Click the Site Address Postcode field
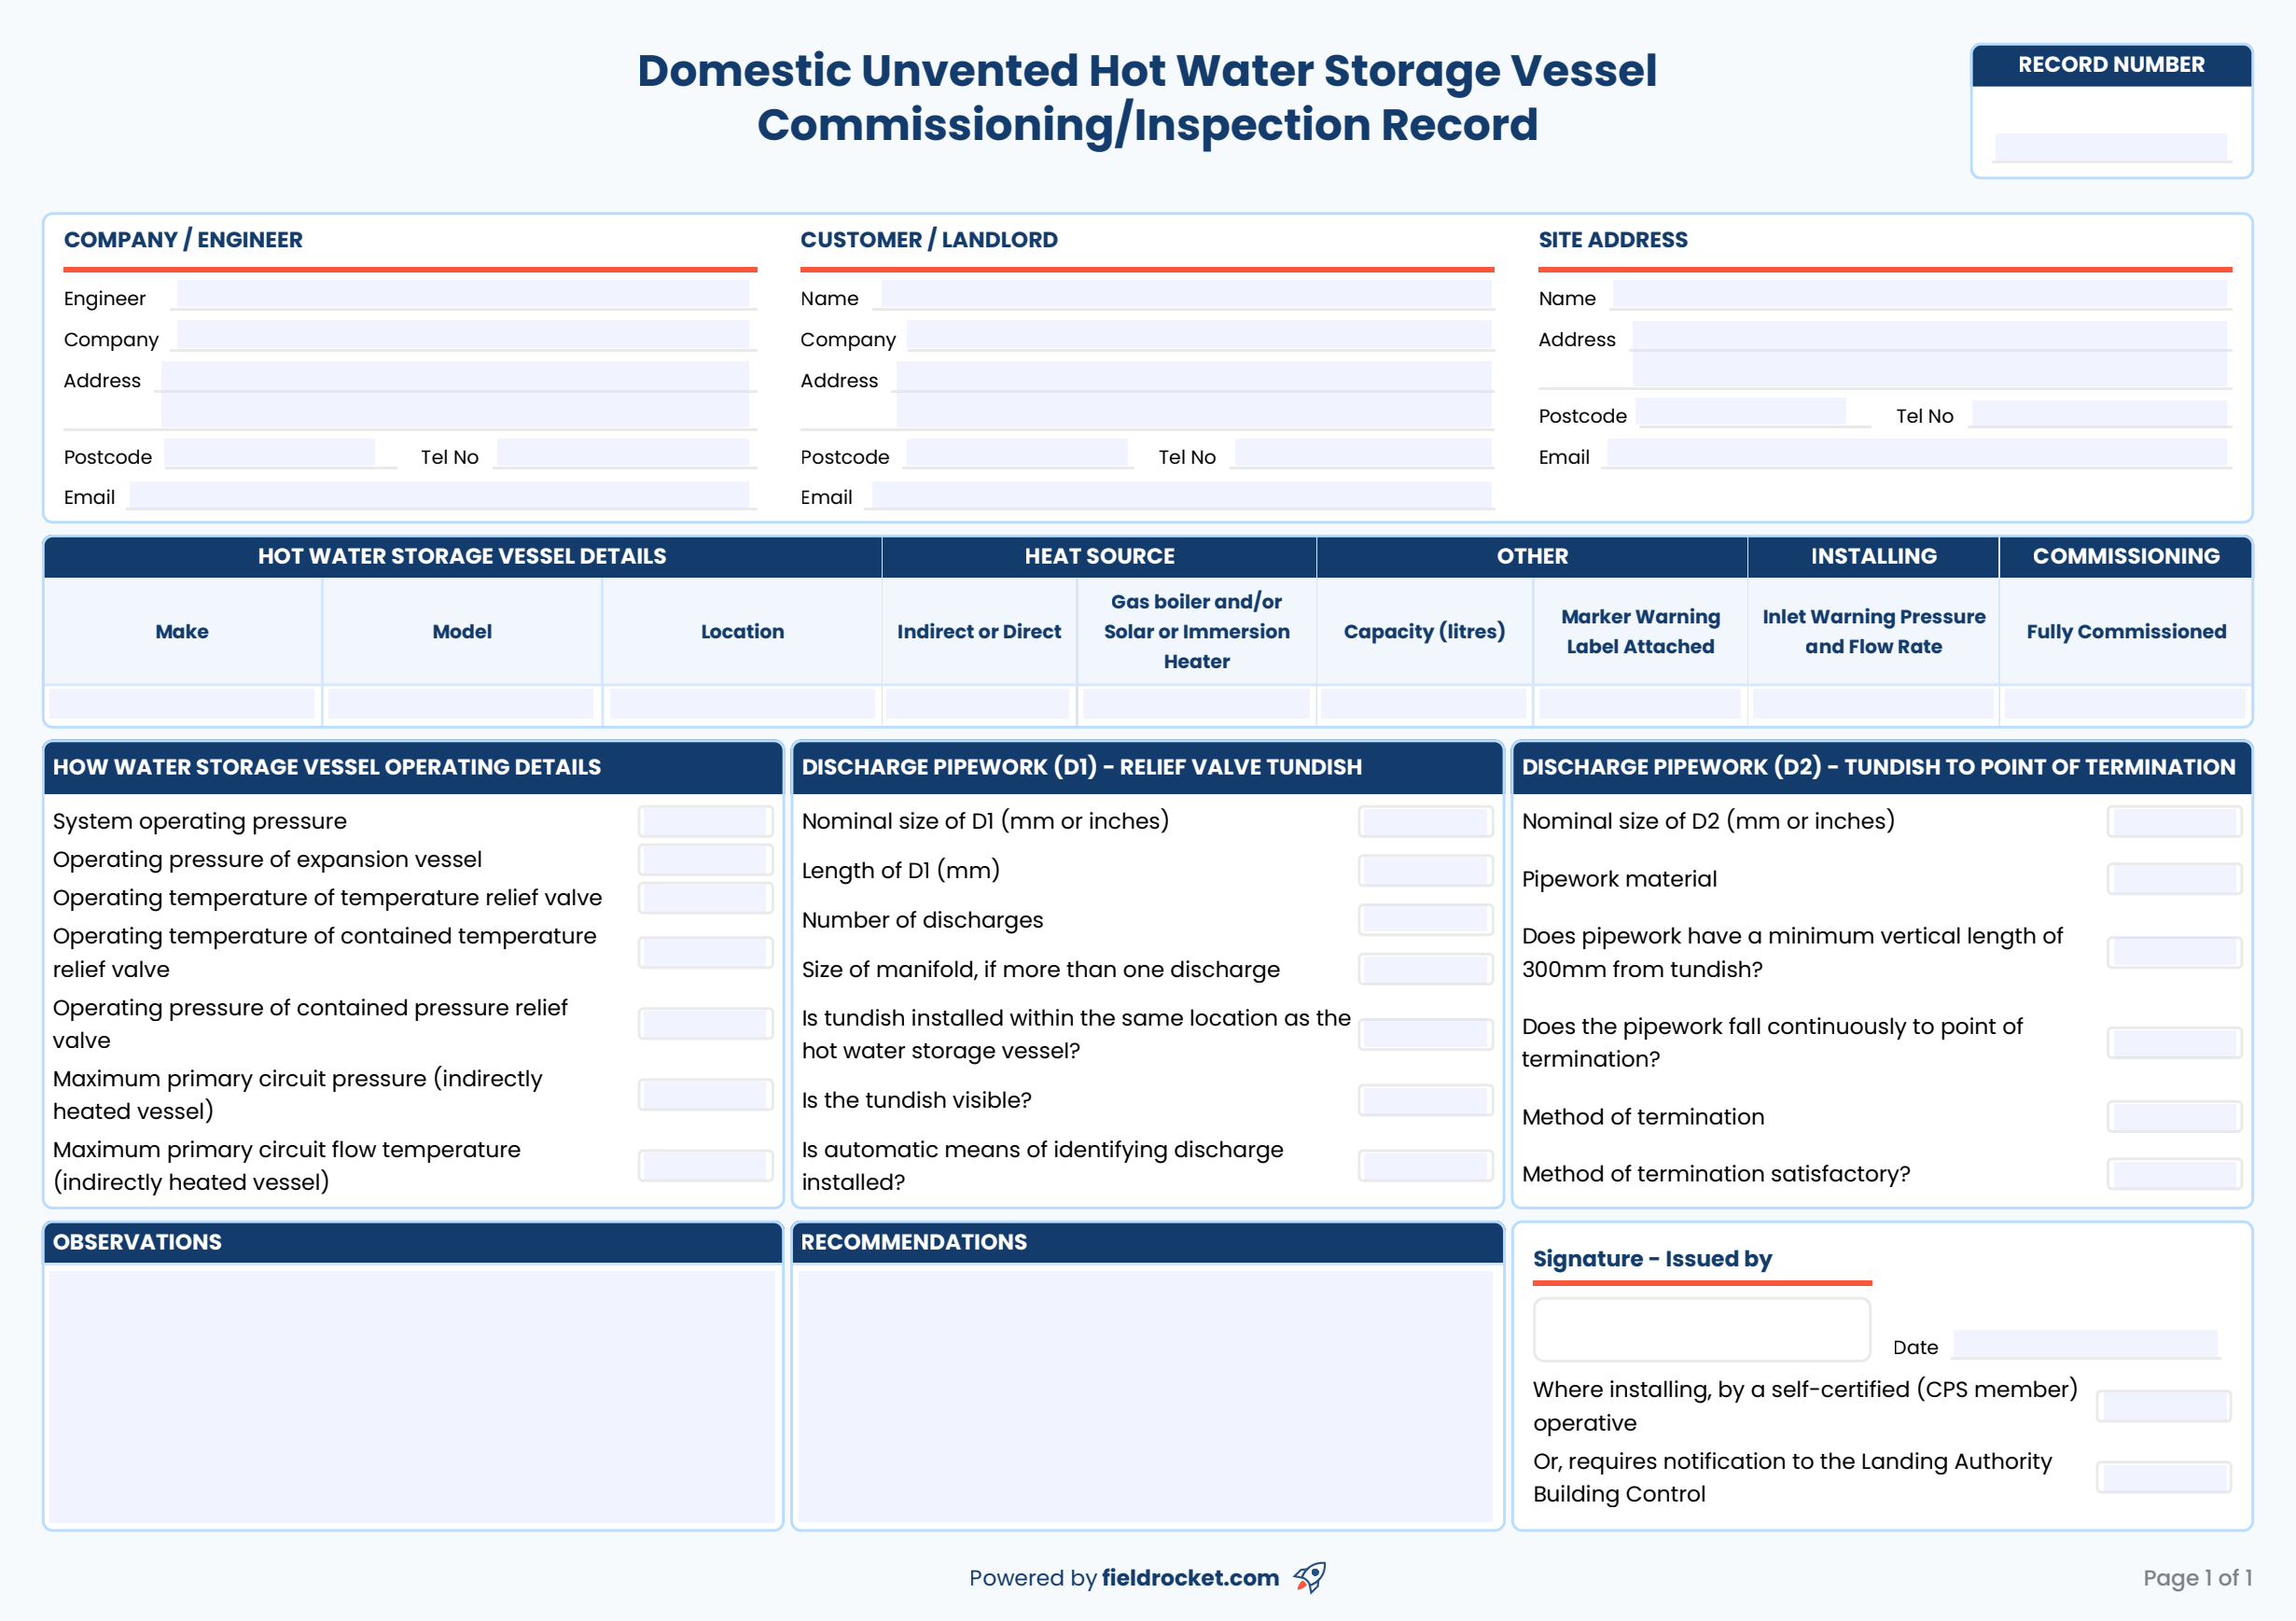2296x1621 pixels. tap(1753, 413)
